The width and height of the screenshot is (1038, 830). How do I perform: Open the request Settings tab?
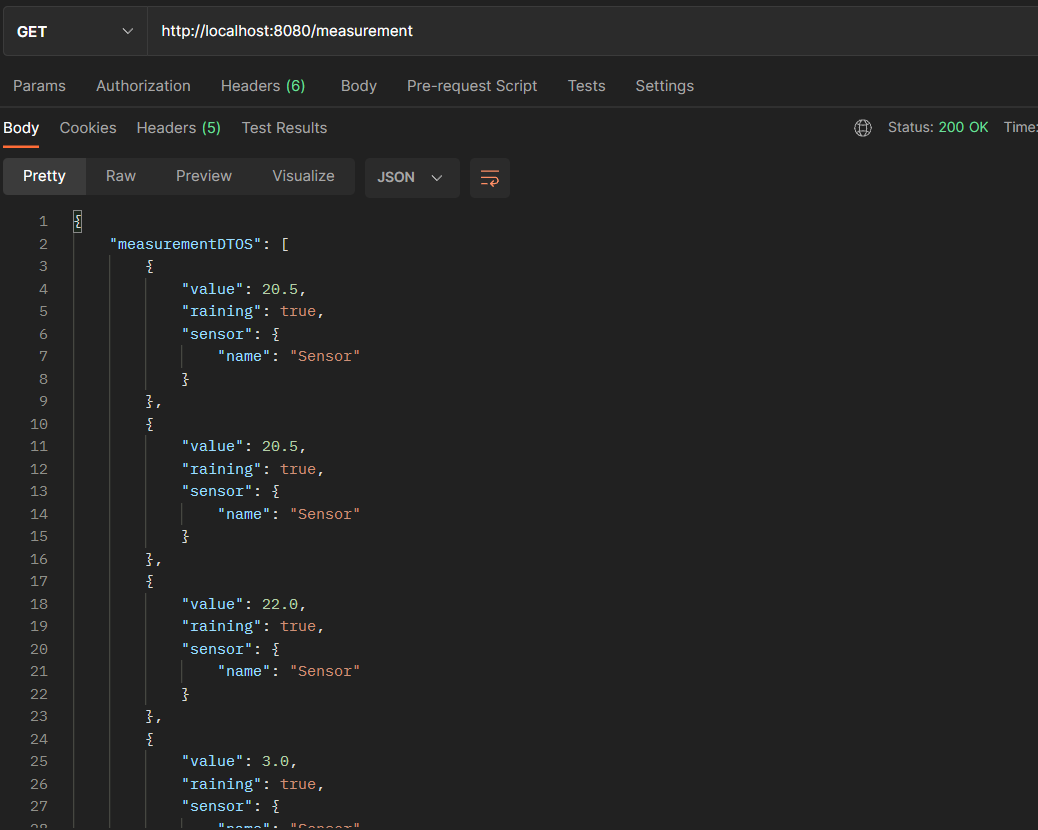pyautogui.click(x=665, y=86)
